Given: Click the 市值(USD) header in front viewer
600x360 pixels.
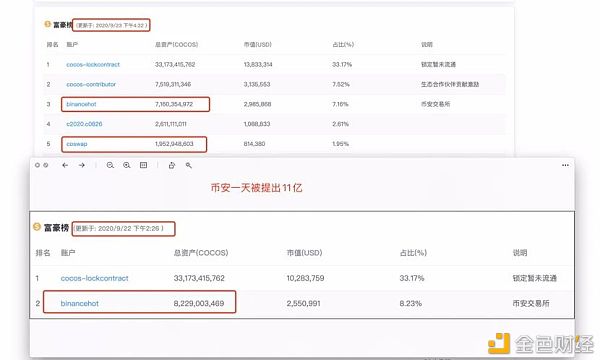Looking at the screenshot, I should (305, 253).
